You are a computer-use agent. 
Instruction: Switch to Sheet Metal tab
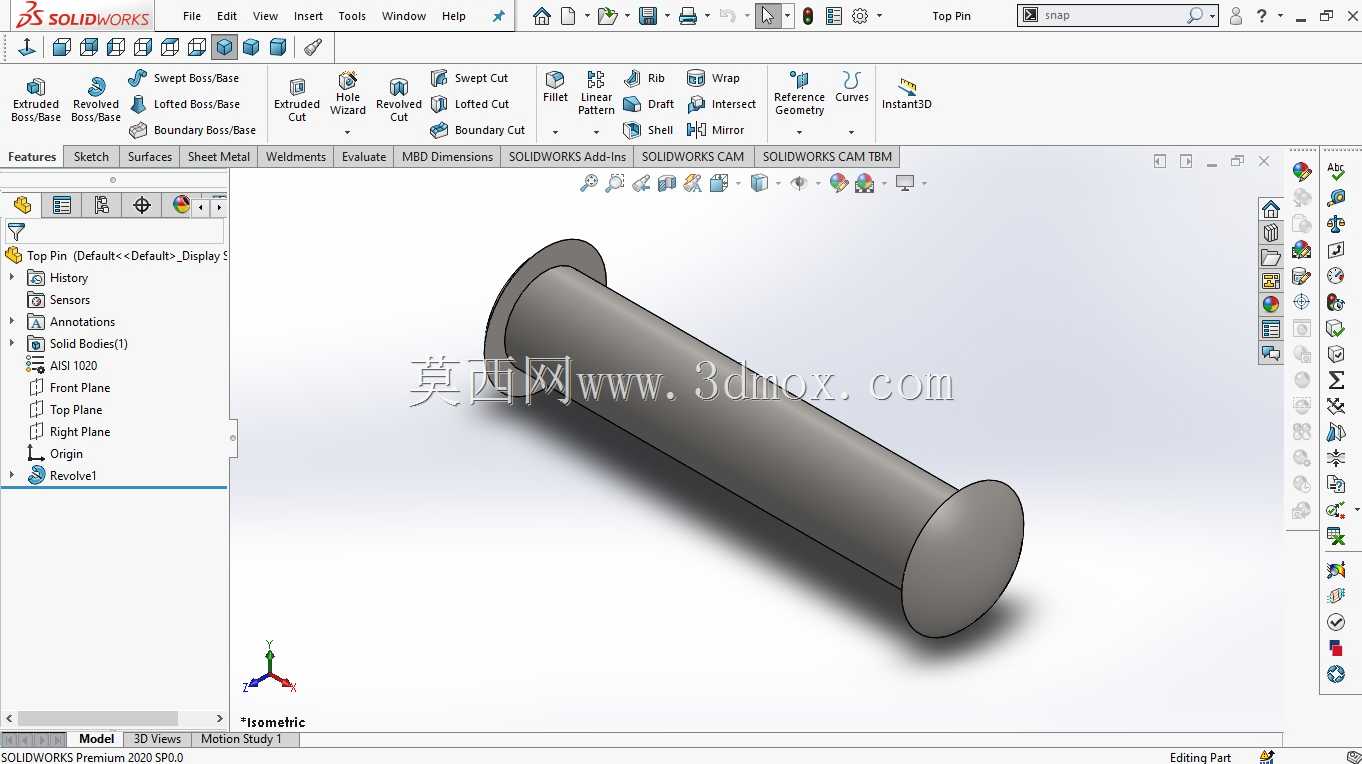tap(219, 157)
